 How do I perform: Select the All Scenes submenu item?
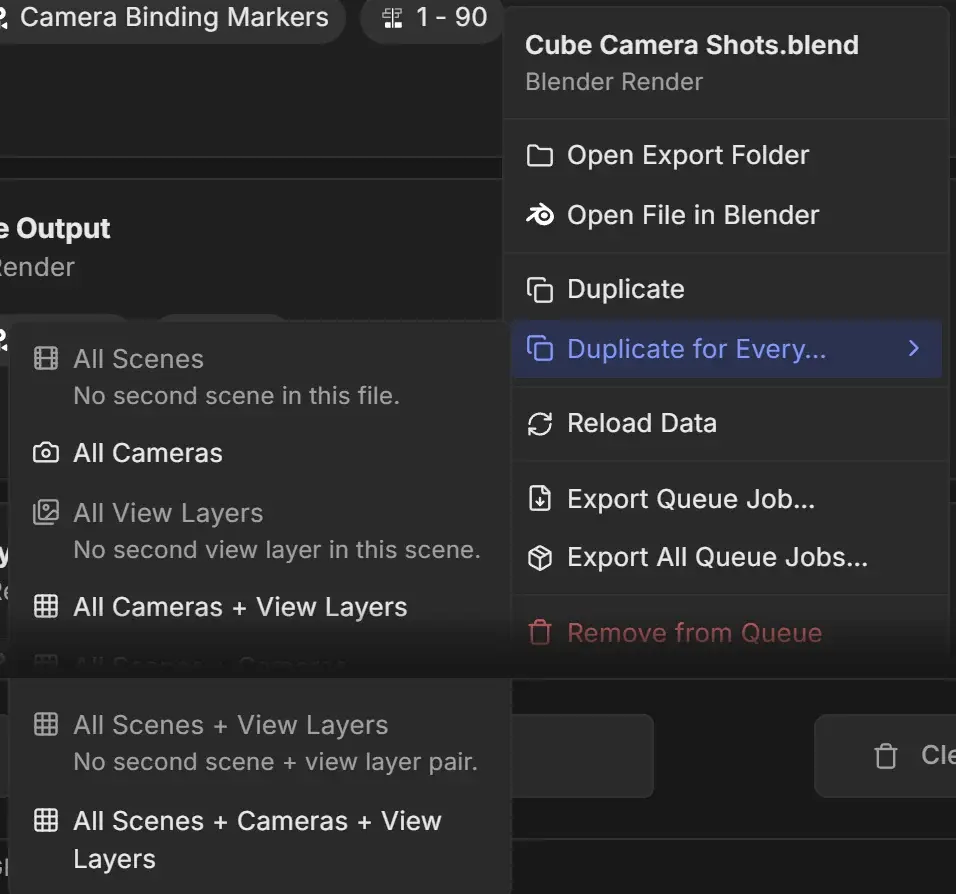[x=260, y=377]
